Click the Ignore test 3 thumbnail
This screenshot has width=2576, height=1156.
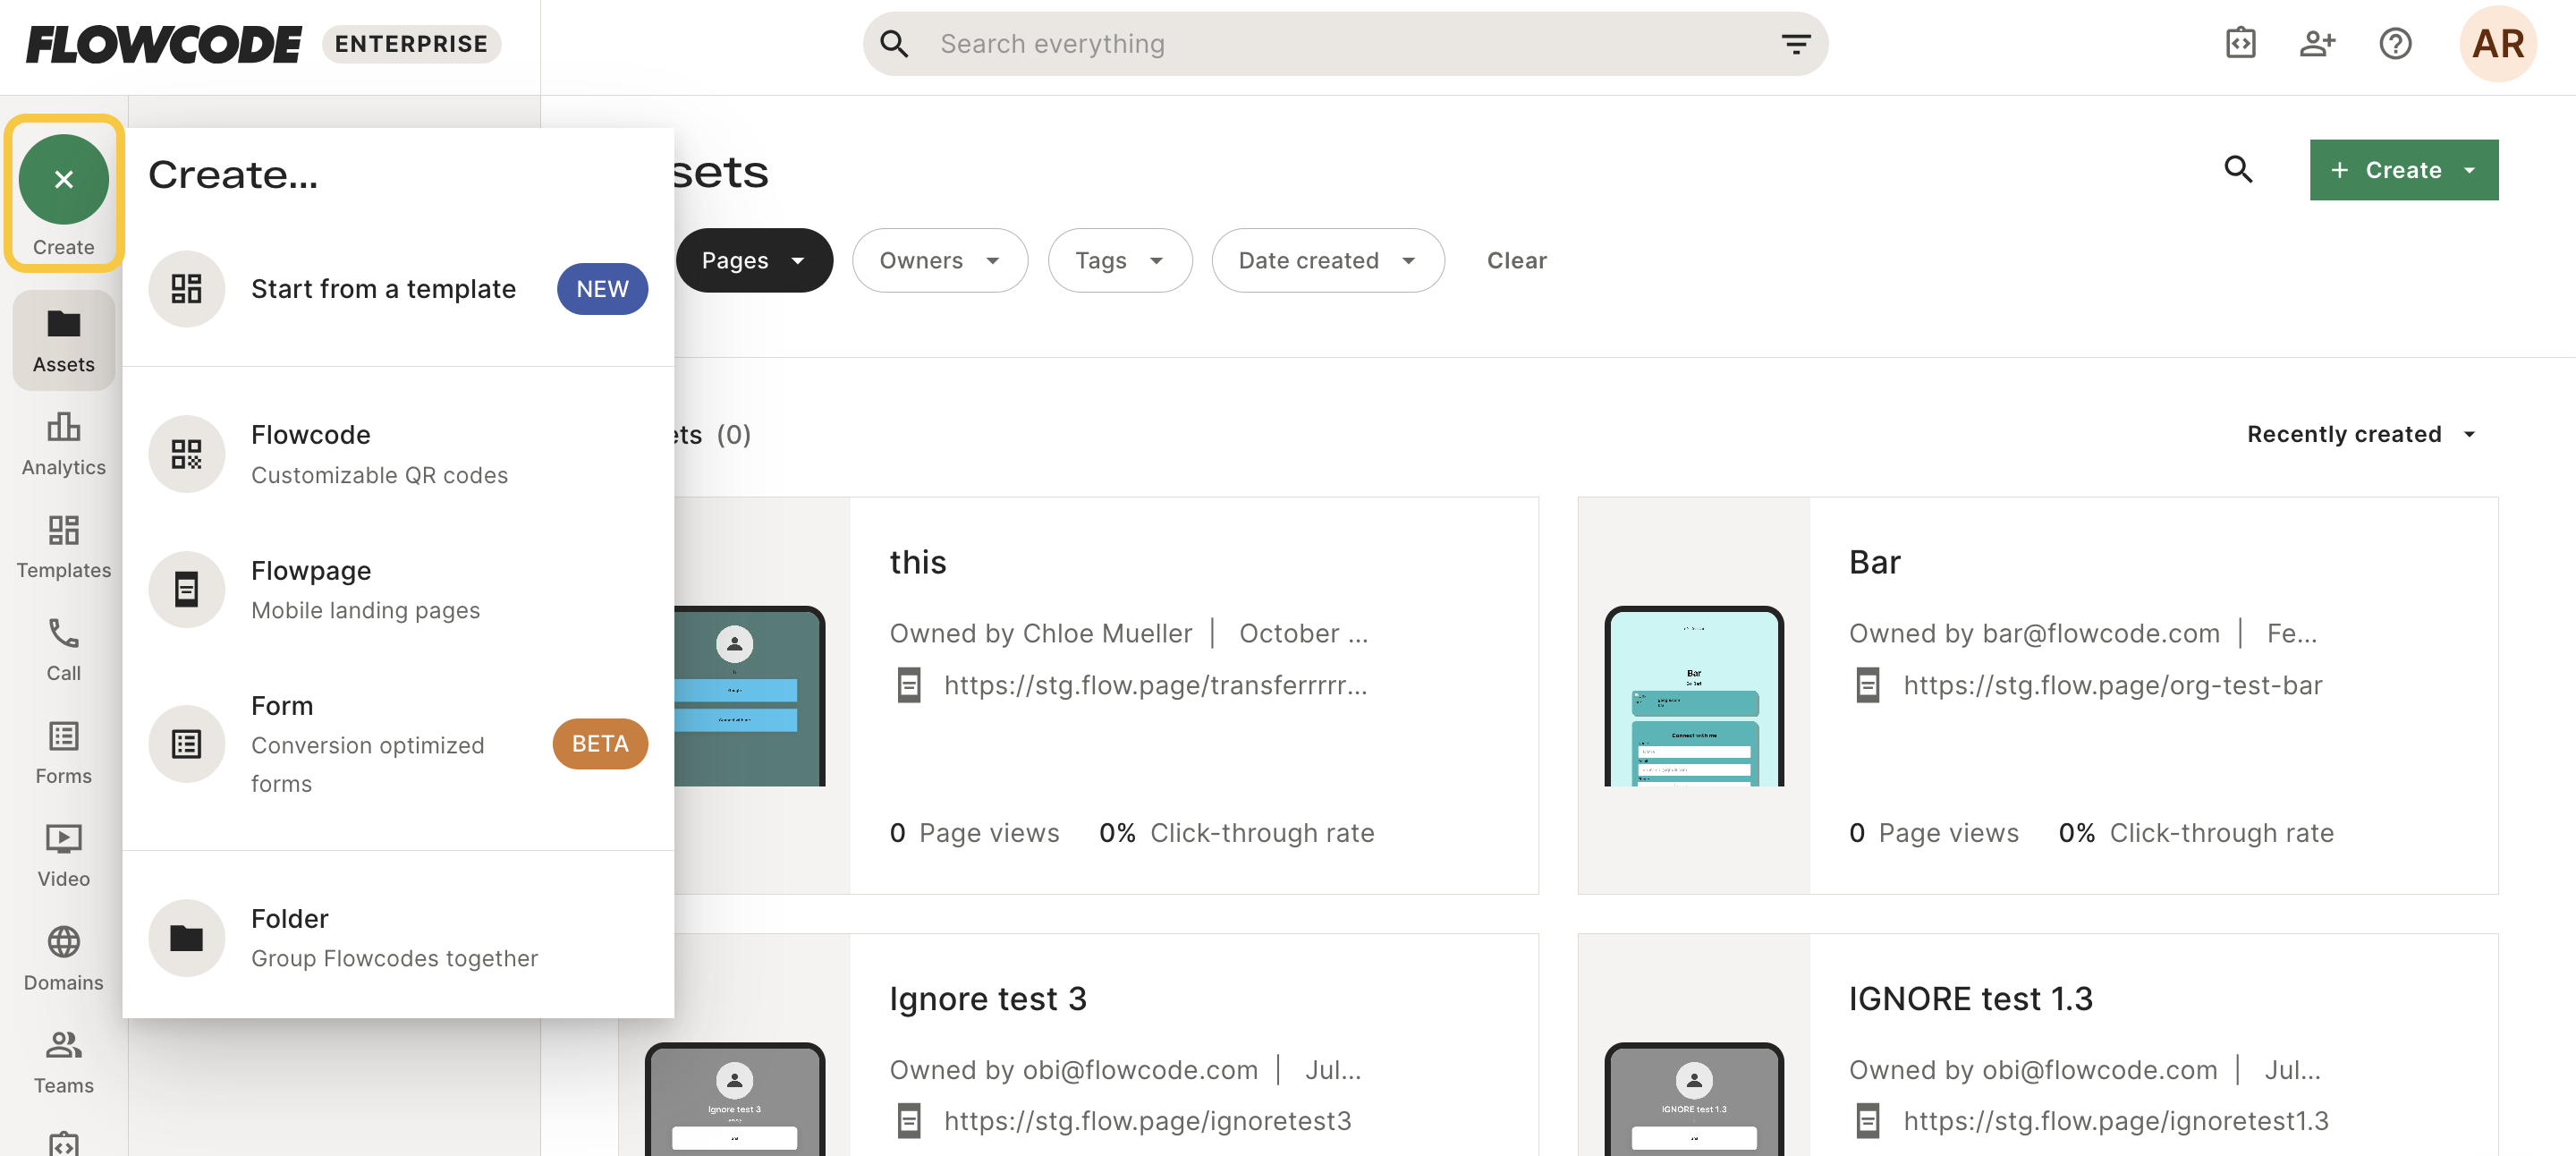pos(734,1098)
